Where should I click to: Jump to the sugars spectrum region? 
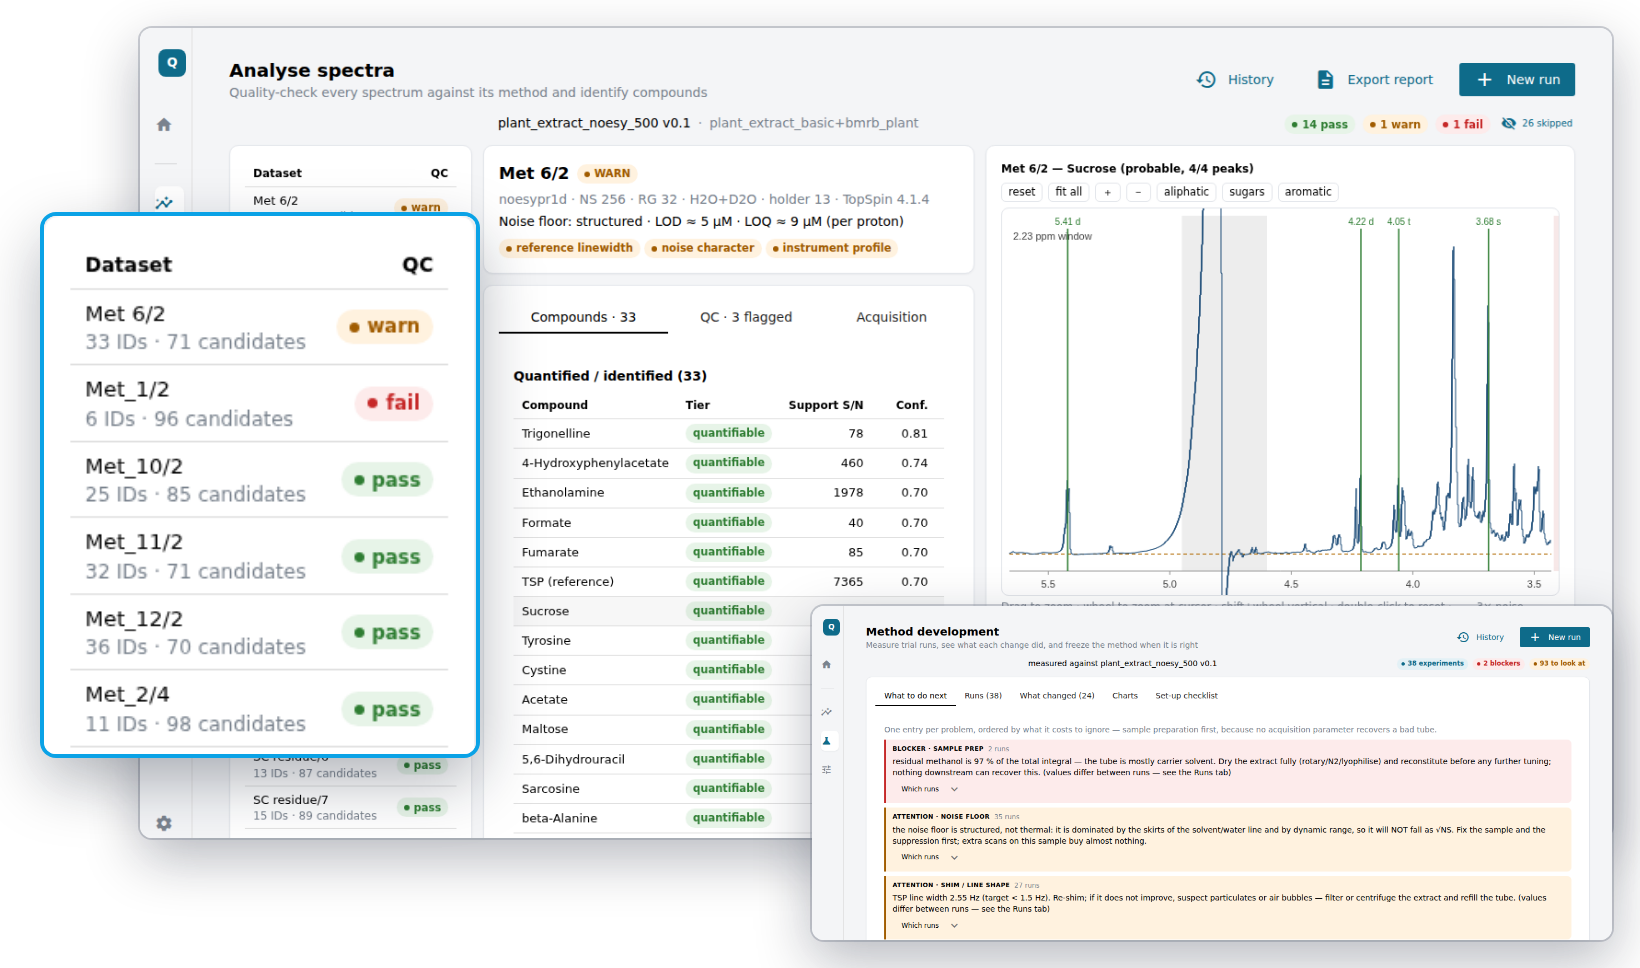[1247, 192]
